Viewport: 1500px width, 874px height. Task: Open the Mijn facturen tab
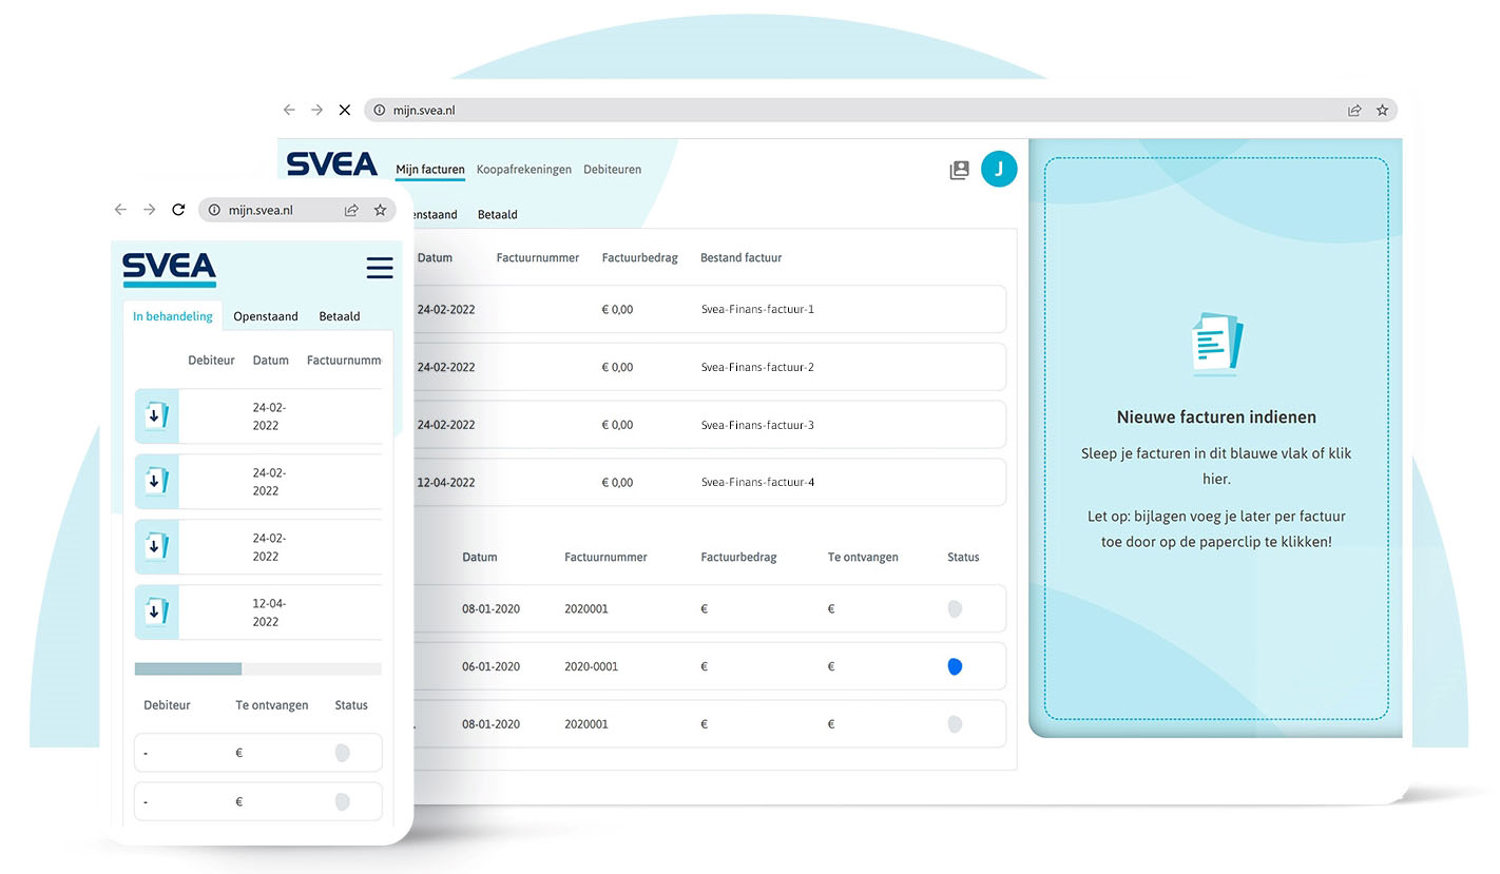coord(430,170)
